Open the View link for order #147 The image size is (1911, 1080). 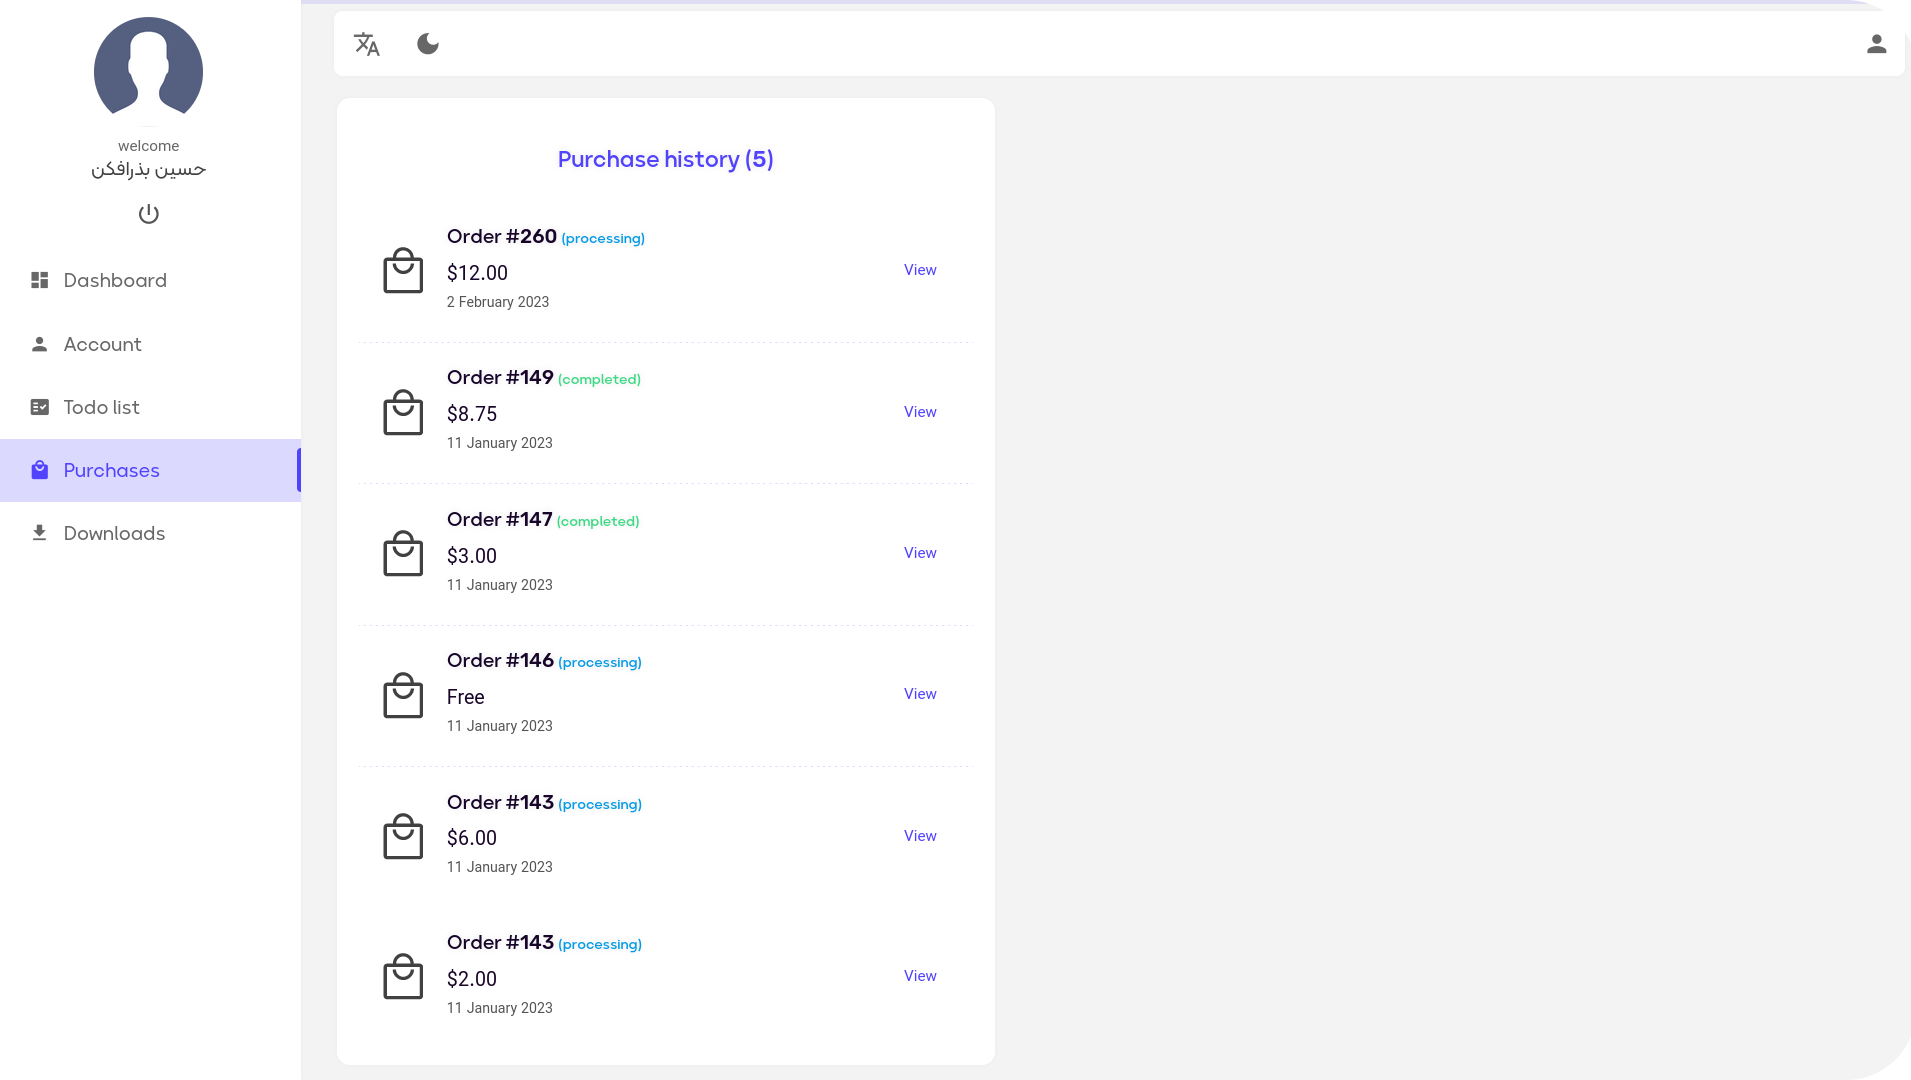pyautogui.click(x=920, y=553)
